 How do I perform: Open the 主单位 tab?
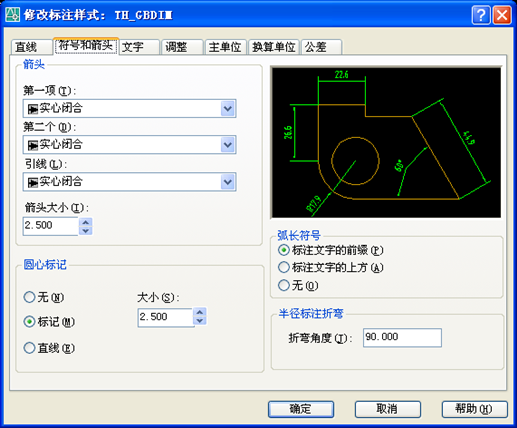pyautogui.click(x=225, y=47)
